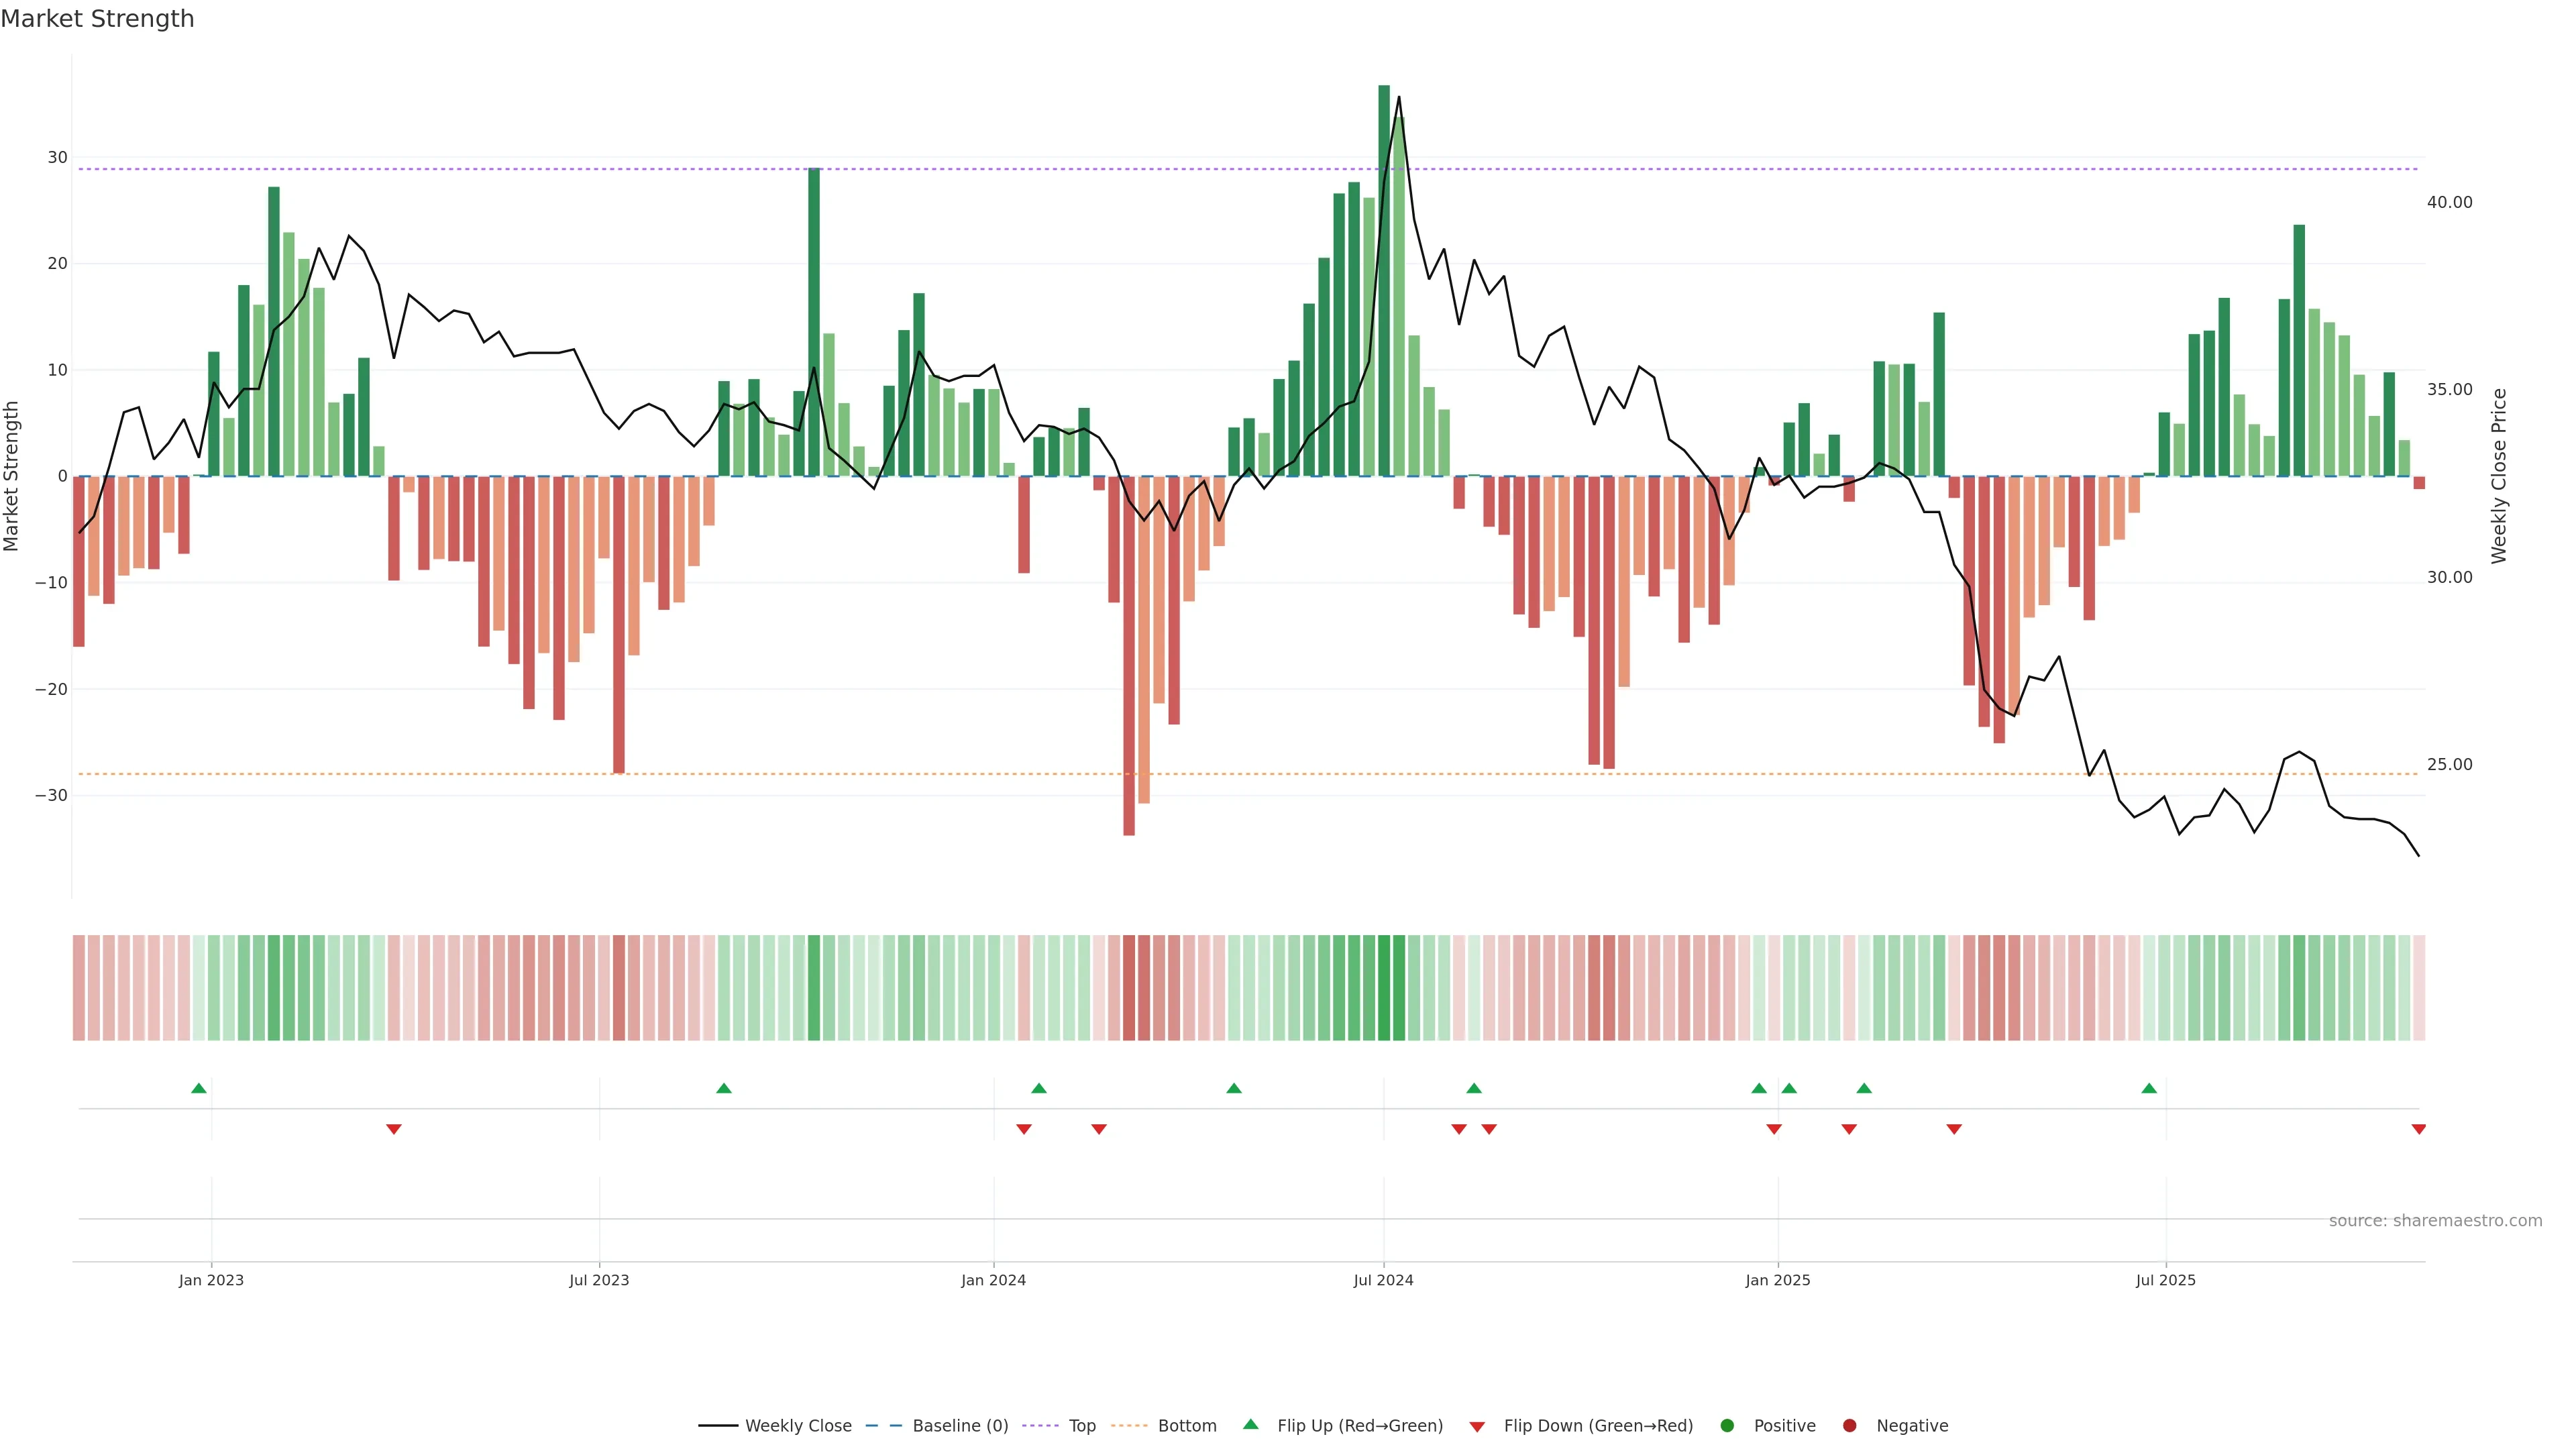Click the flip-up triangle just before Jul 2025
Screen dimensions: 2576x1449
pyautogui.click(x=2149, y=1088)
